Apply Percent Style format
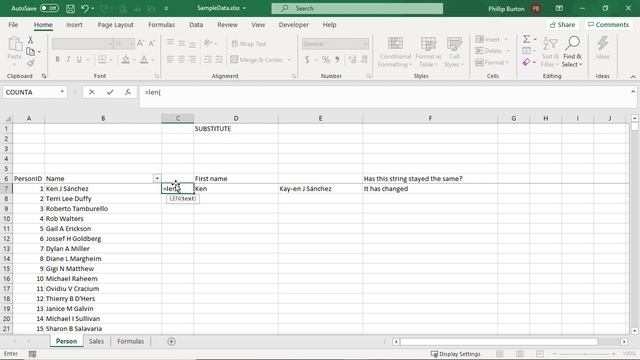Image resolution: width=640 pixels, height=360 pixels. pyautogui.click(x=326, y=60)
